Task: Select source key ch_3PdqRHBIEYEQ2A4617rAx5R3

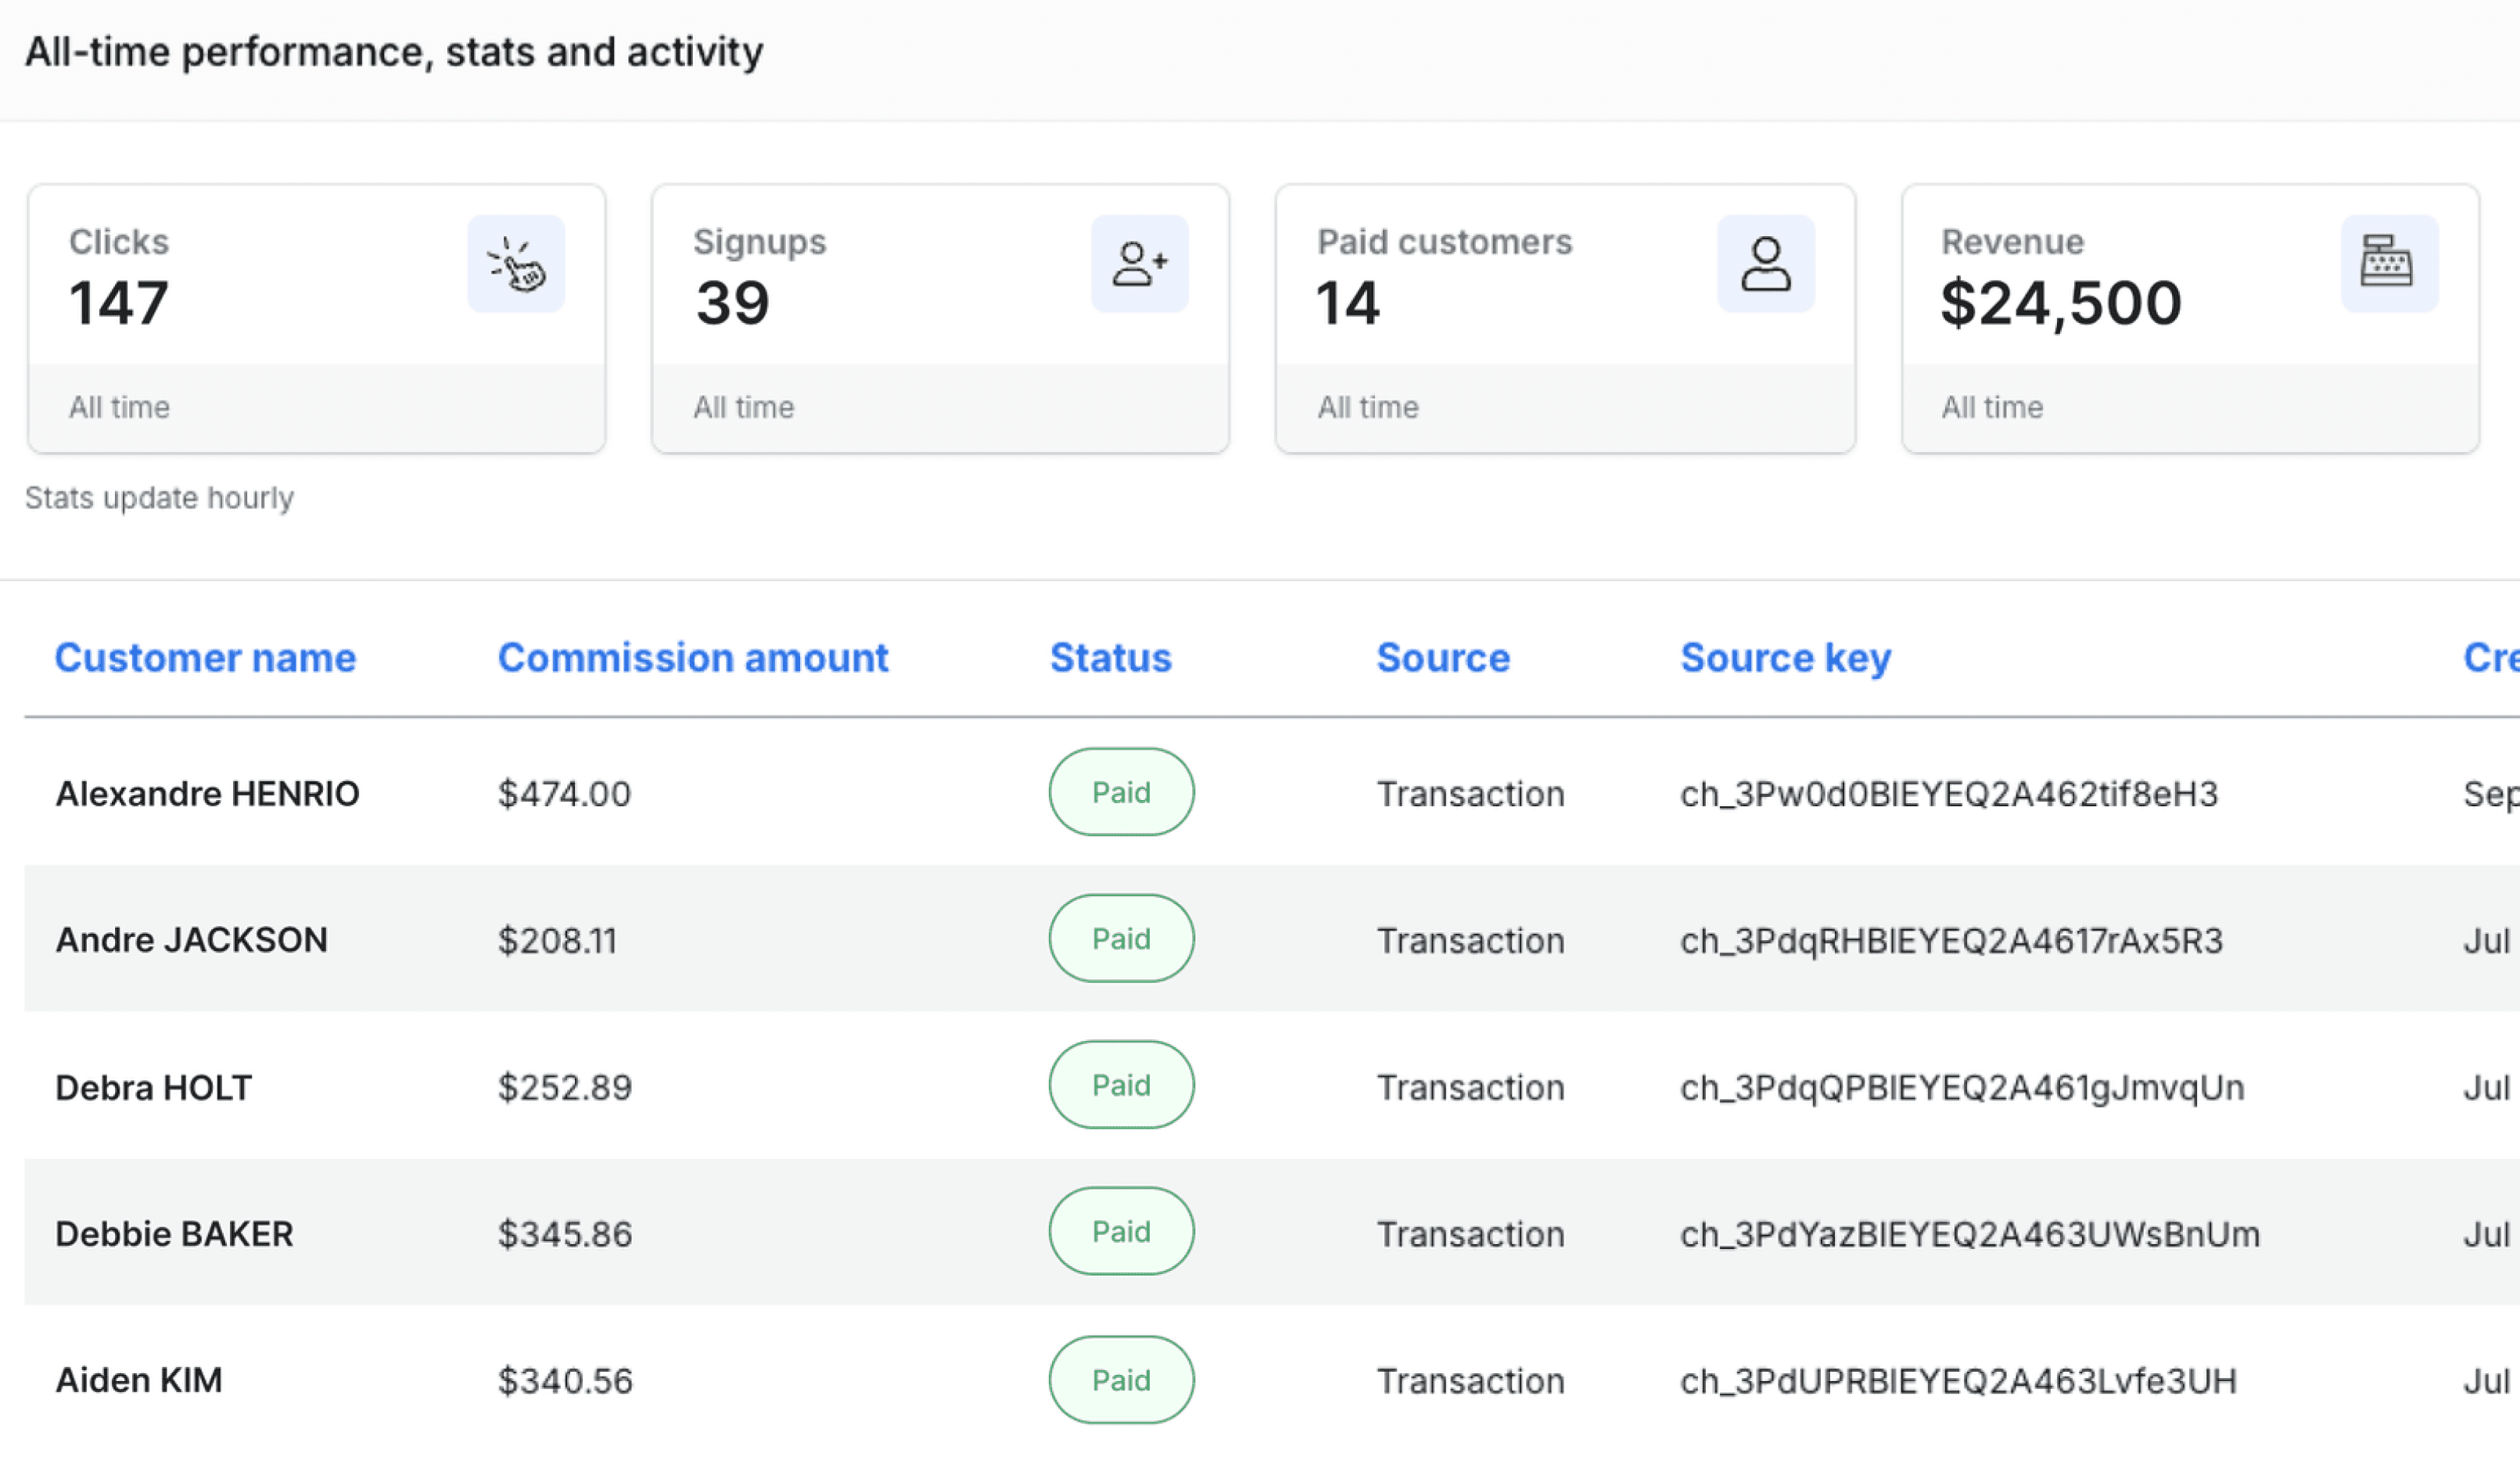Action: 1950,941
